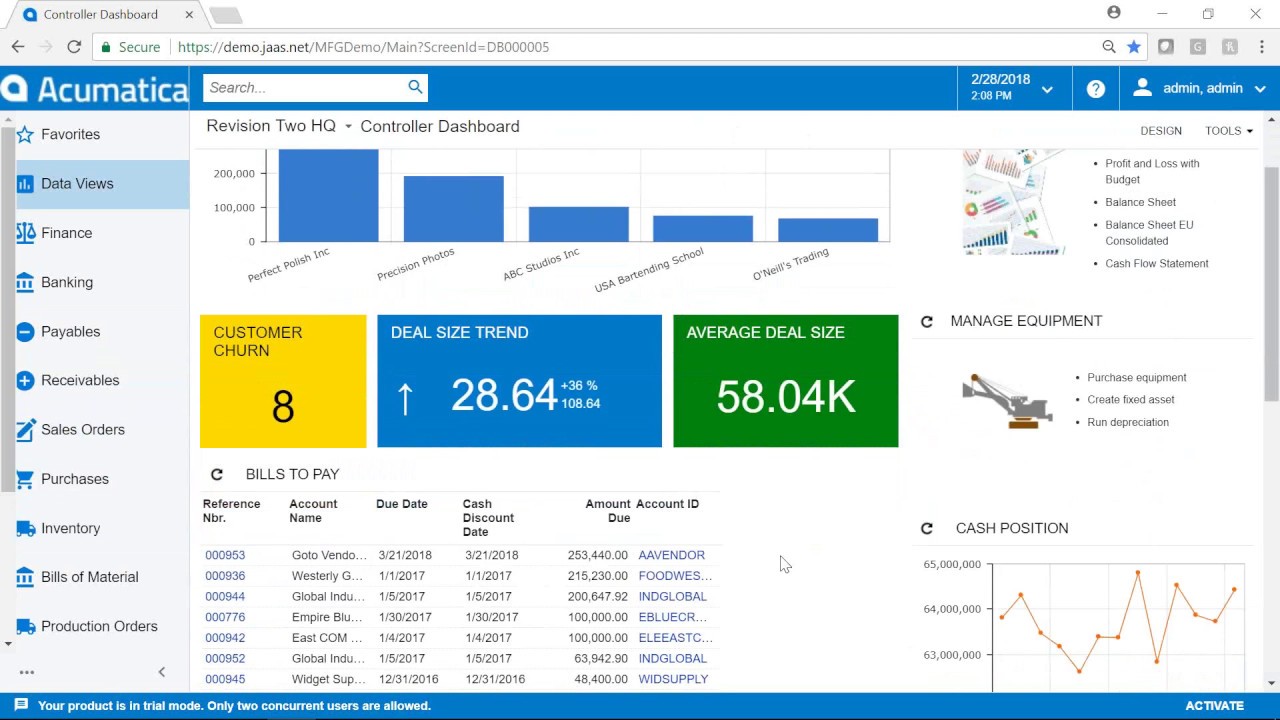Select the Controller Dashboard browser tab
This screenshot has height=720, width=1280.
coord(100,14)
